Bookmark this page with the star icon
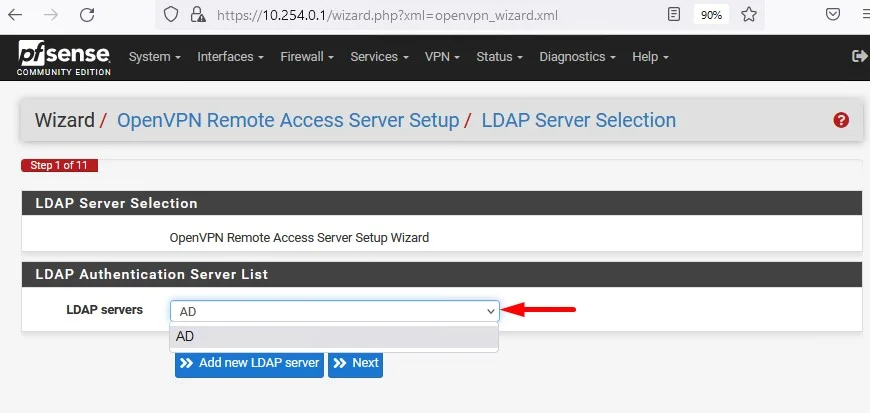 749,14
